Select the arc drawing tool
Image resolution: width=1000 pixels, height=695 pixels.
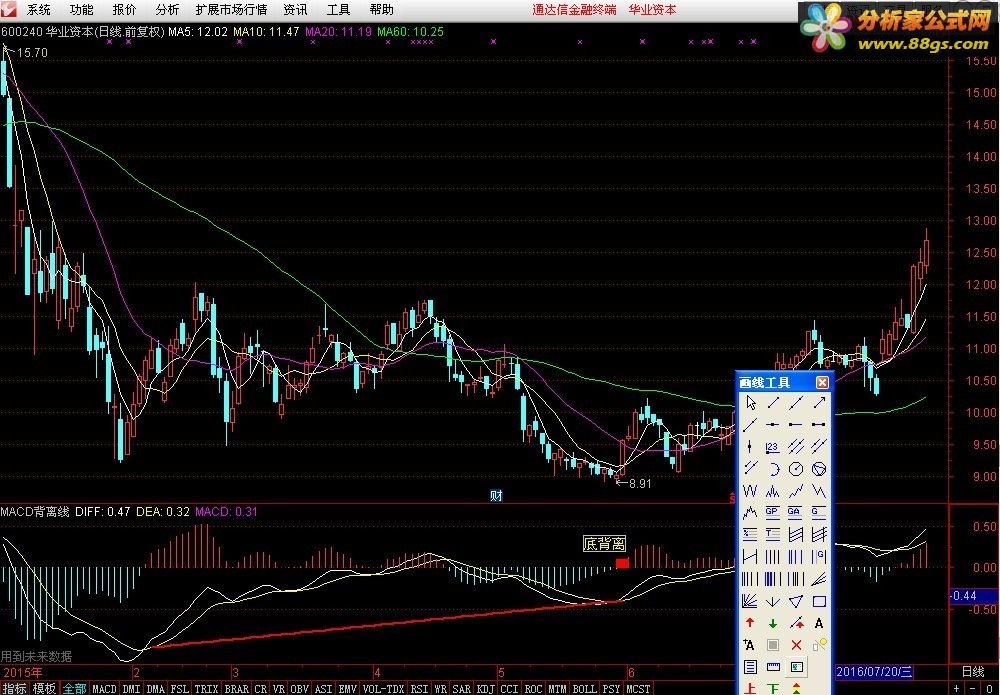773,469
